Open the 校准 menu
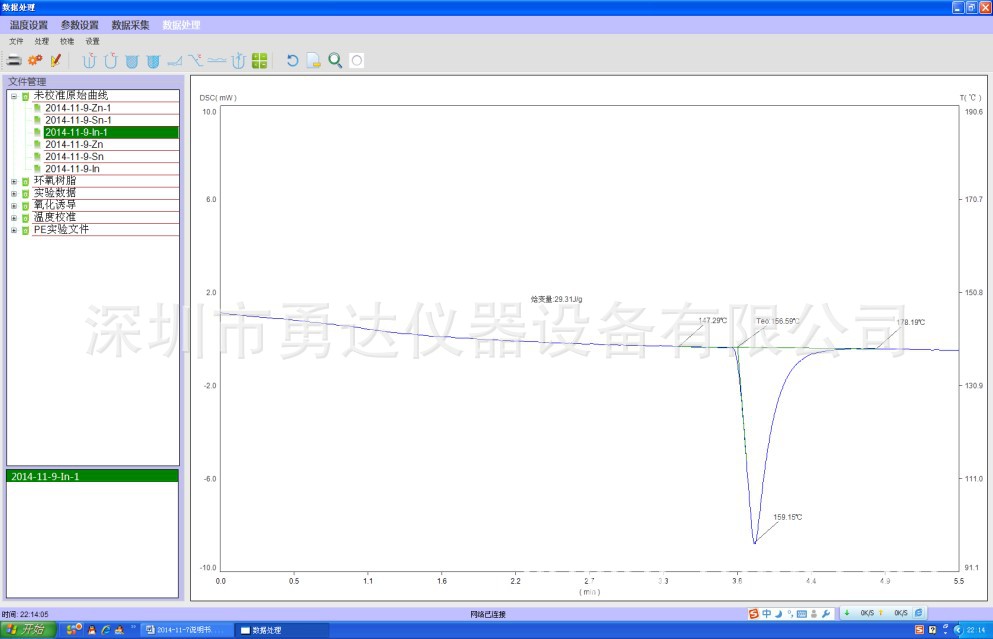 (x=67, y=42)
